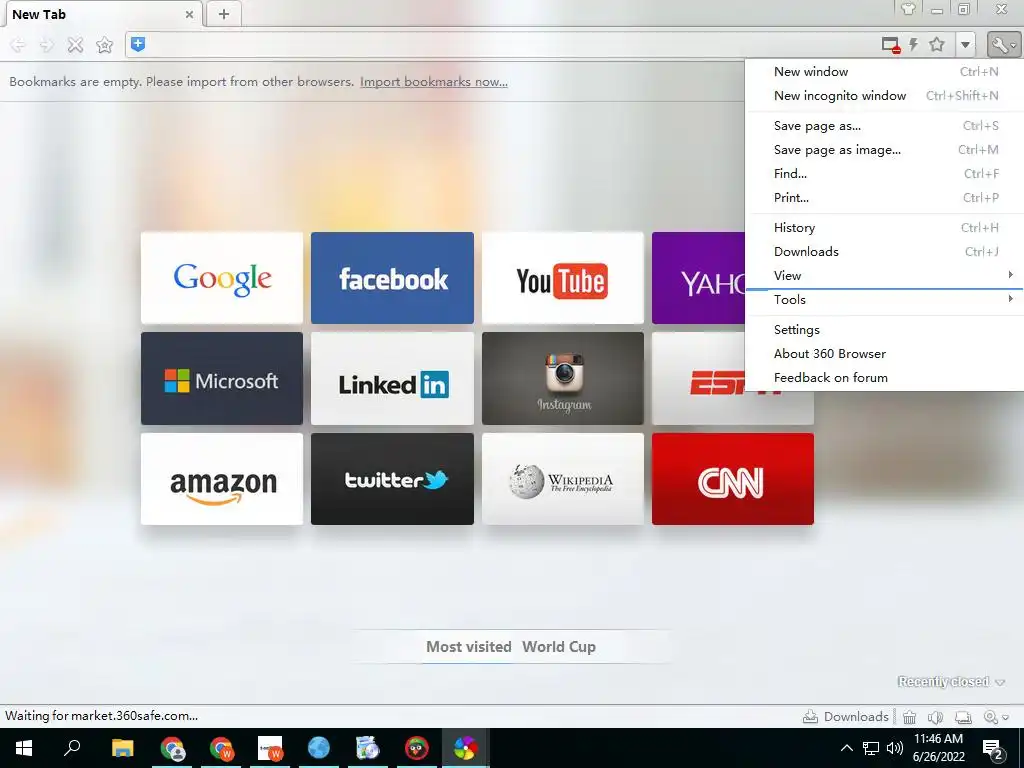The image size is (1024, 768).
Task: Open Windows taskbar search
Action: [x=72, y=748]
